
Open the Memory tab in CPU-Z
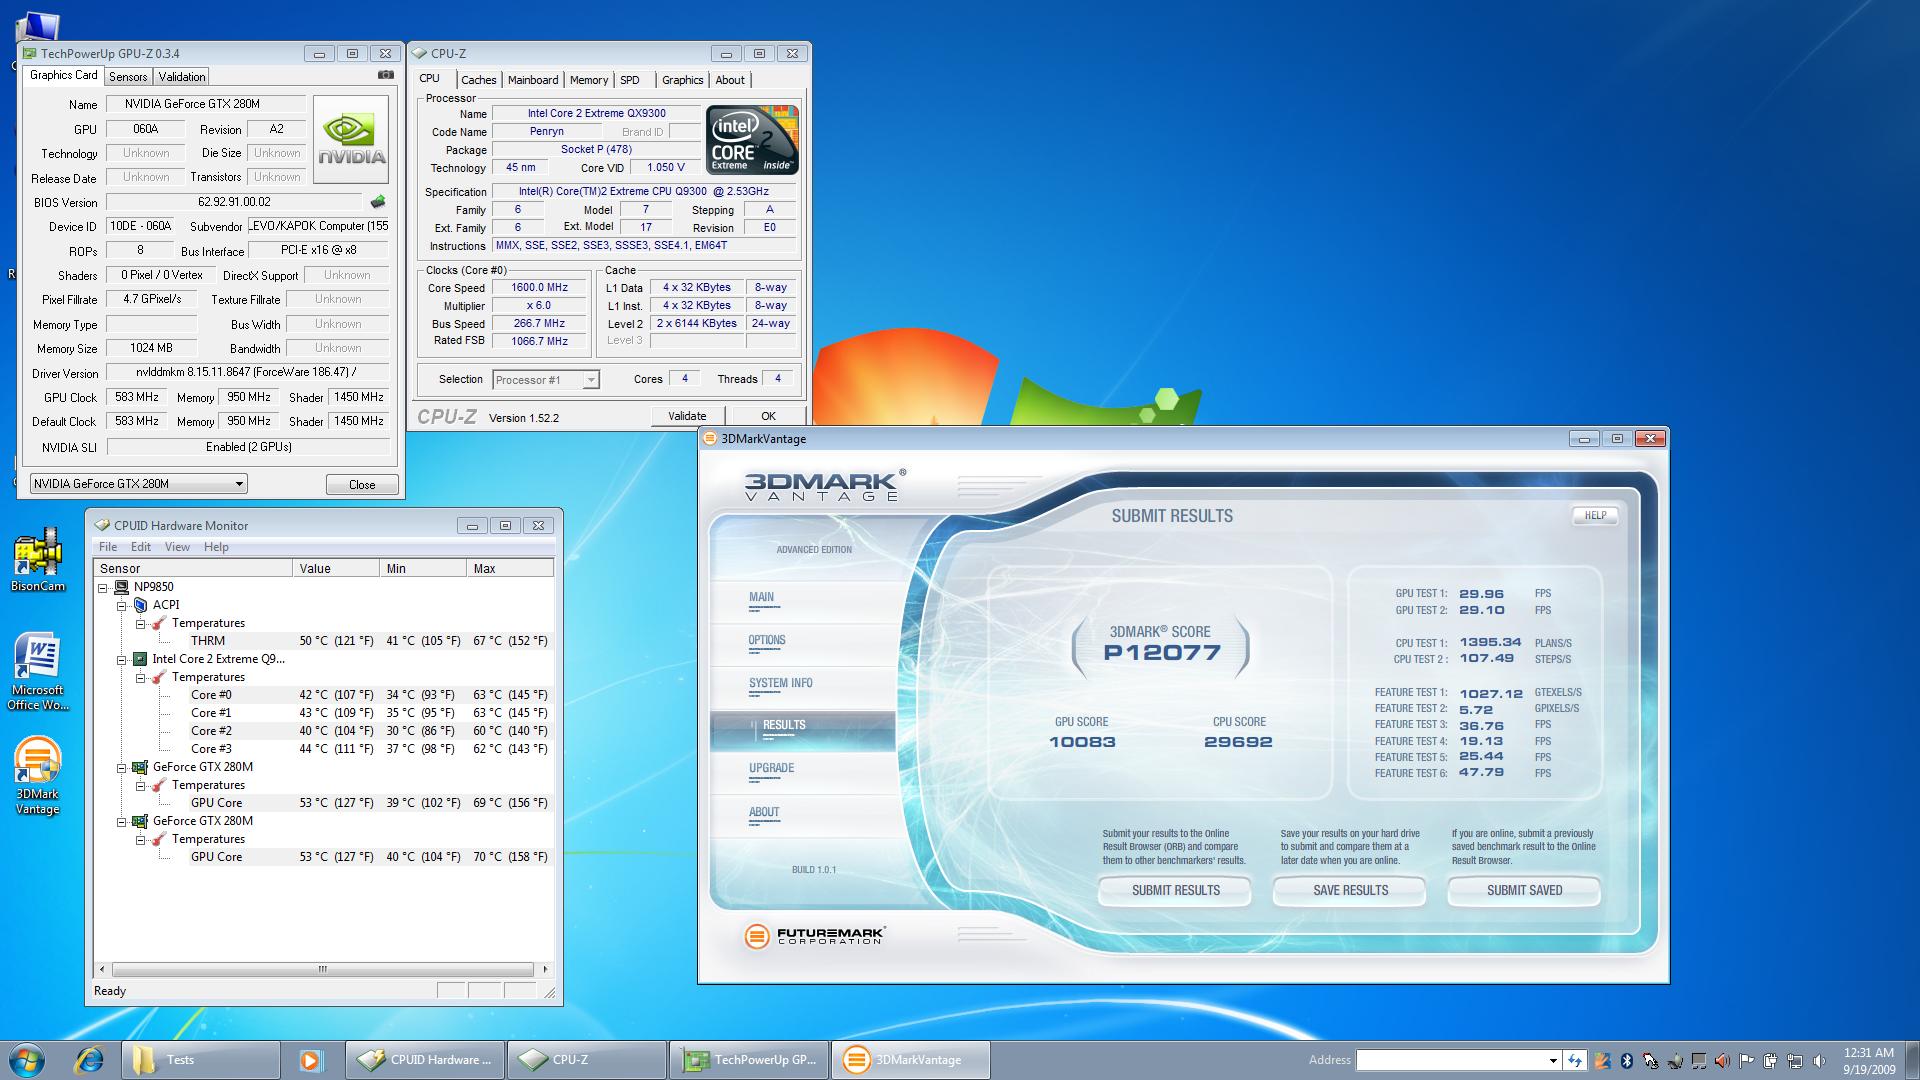click(589, 80)
